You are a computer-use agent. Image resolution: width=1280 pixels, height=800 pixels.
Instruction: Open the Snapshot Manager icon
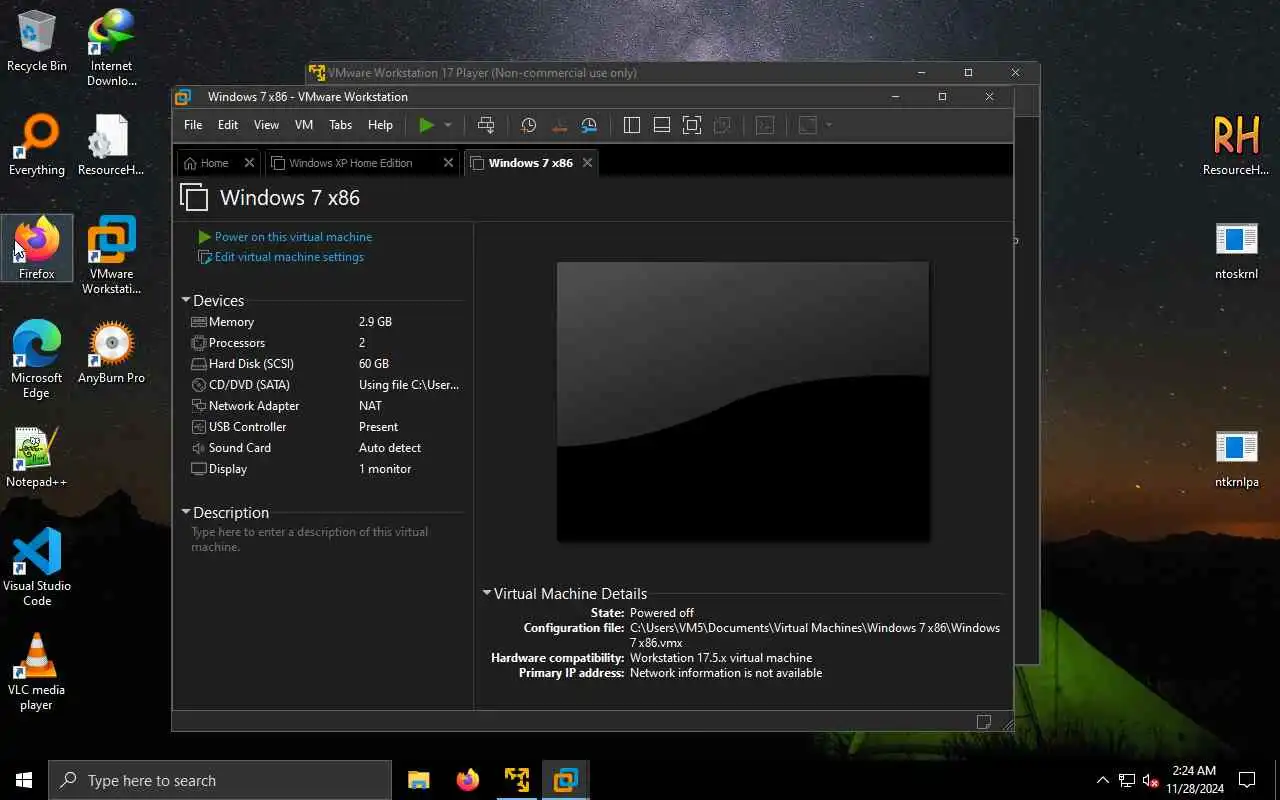[x=589, y=125]
